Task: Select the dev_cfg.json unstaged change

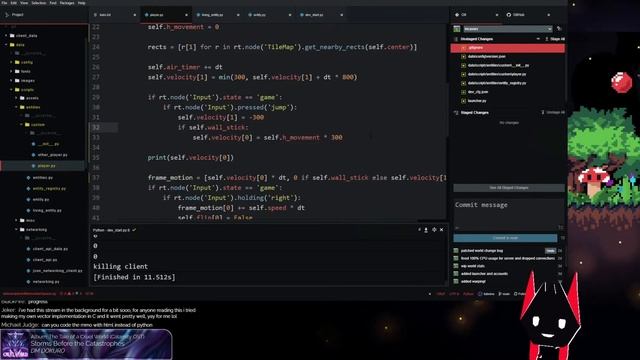Action: (x=508, y=92)
